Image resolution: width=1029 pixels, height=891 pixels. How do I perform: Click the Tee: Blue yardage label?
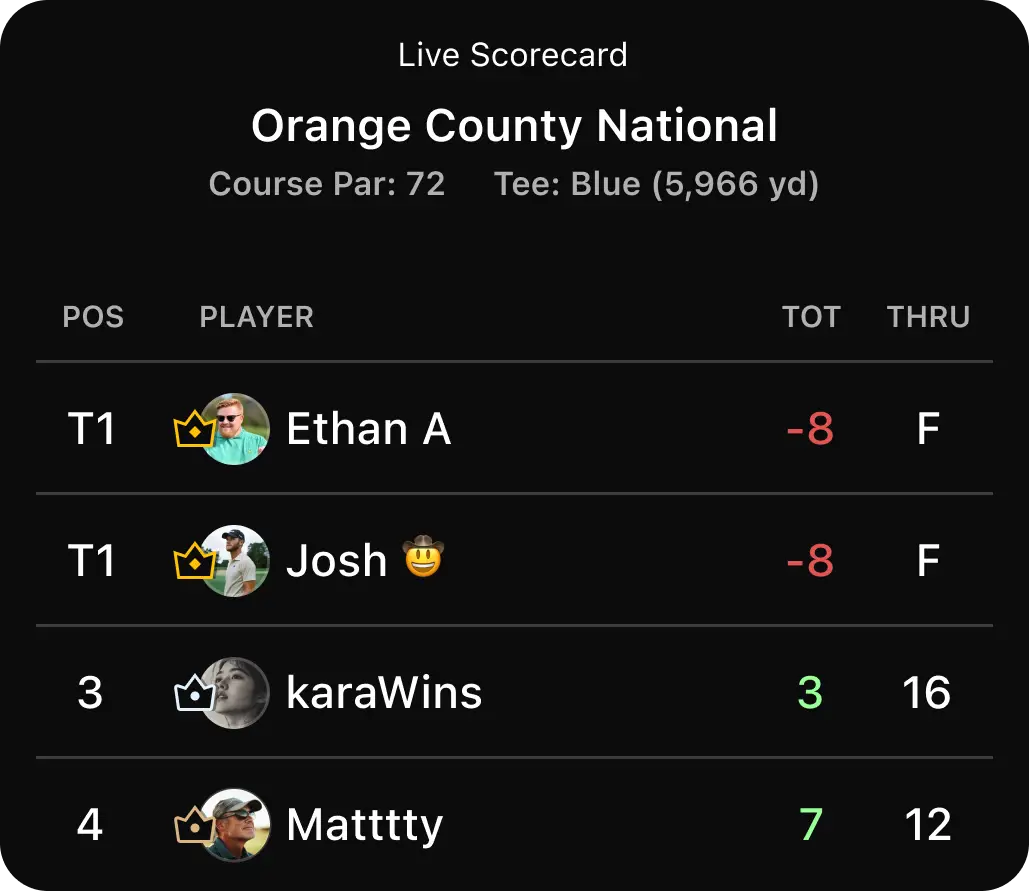click(656, 184)
